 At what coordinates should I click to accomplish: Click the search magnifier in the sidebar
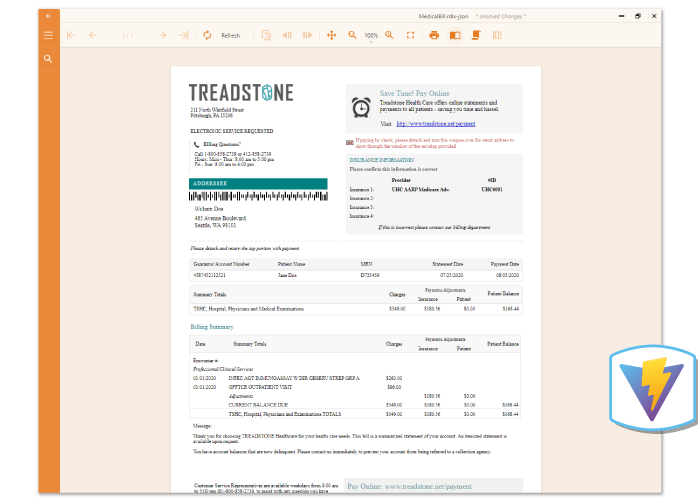point(47,59)
